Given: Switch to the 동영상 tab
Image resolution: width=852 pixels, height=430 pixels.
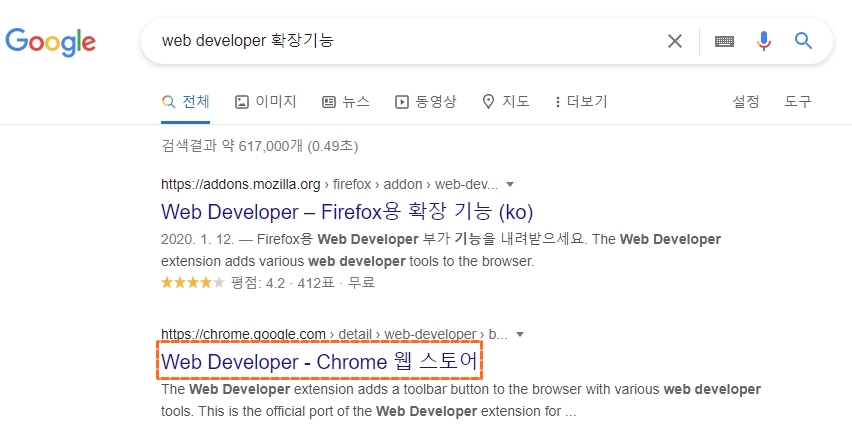Looking at the screenshot, I should pyautogui.click(x=425, y=102).
